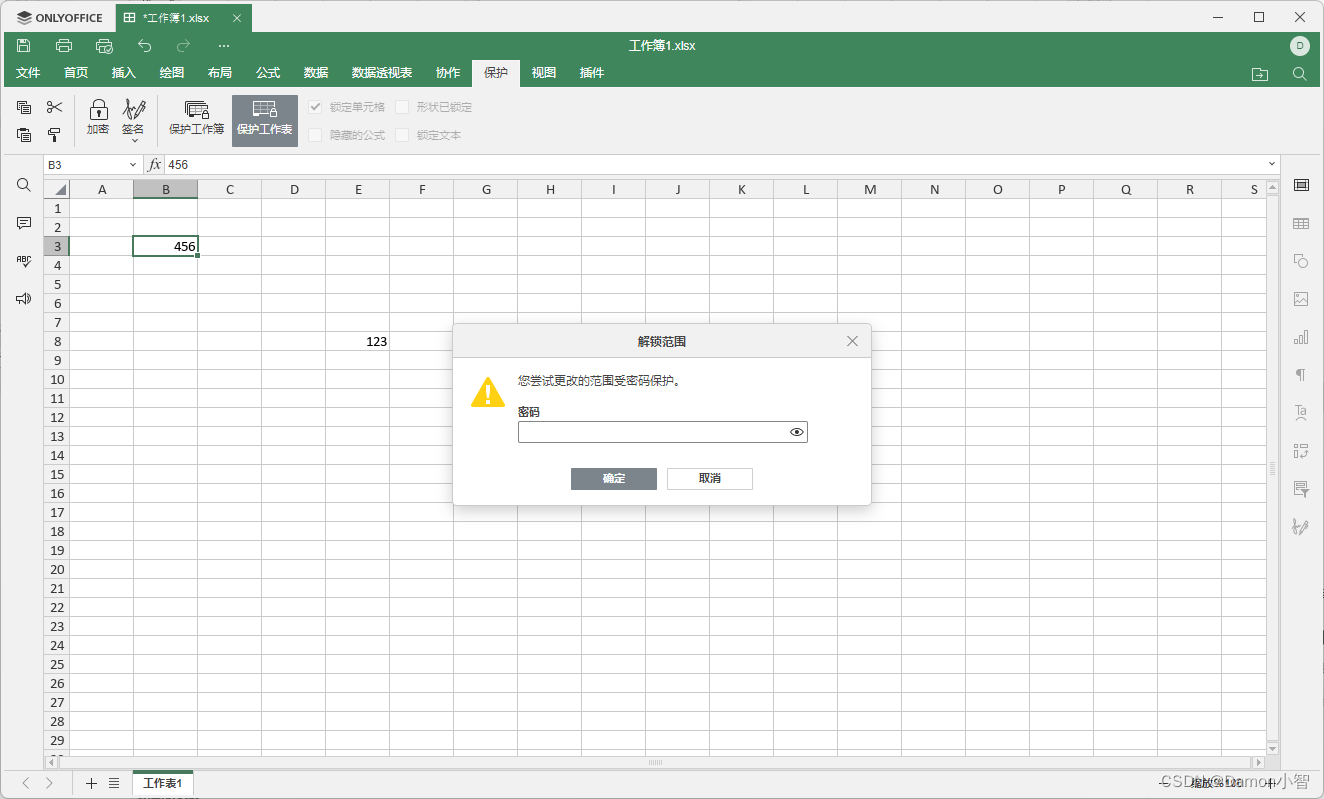Image resolution: width=1324 pixels, height=799 pixels.
Task: Toggle 隐藏的公式 checkbox
Action: tap(316, 135)
